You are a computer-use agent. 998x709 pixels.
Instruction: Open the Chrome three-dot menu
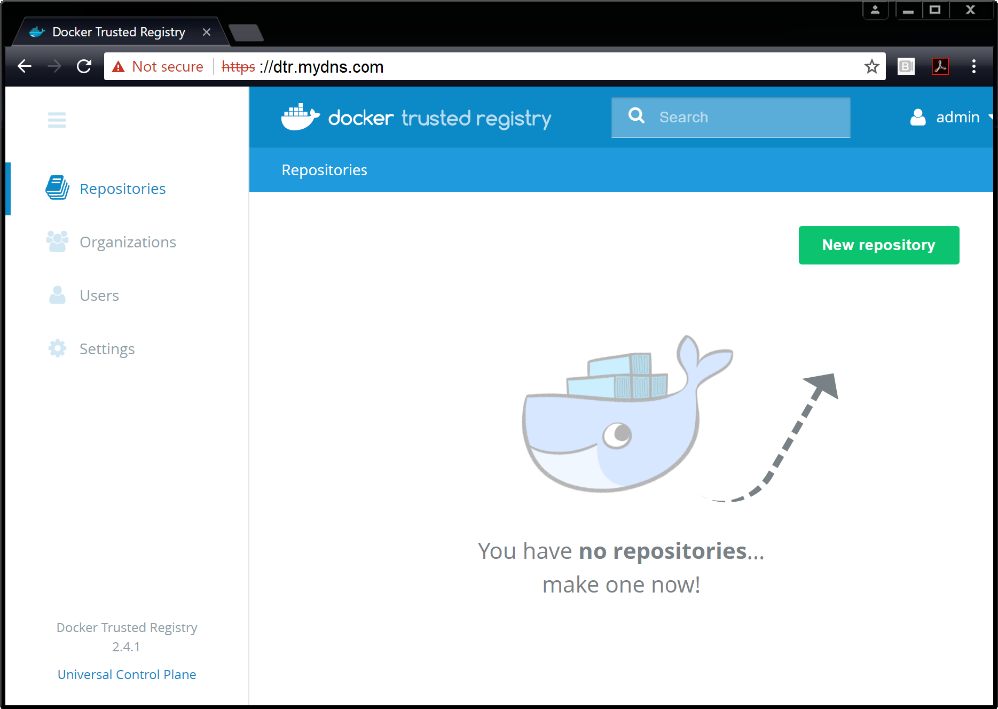click(973, 66)
